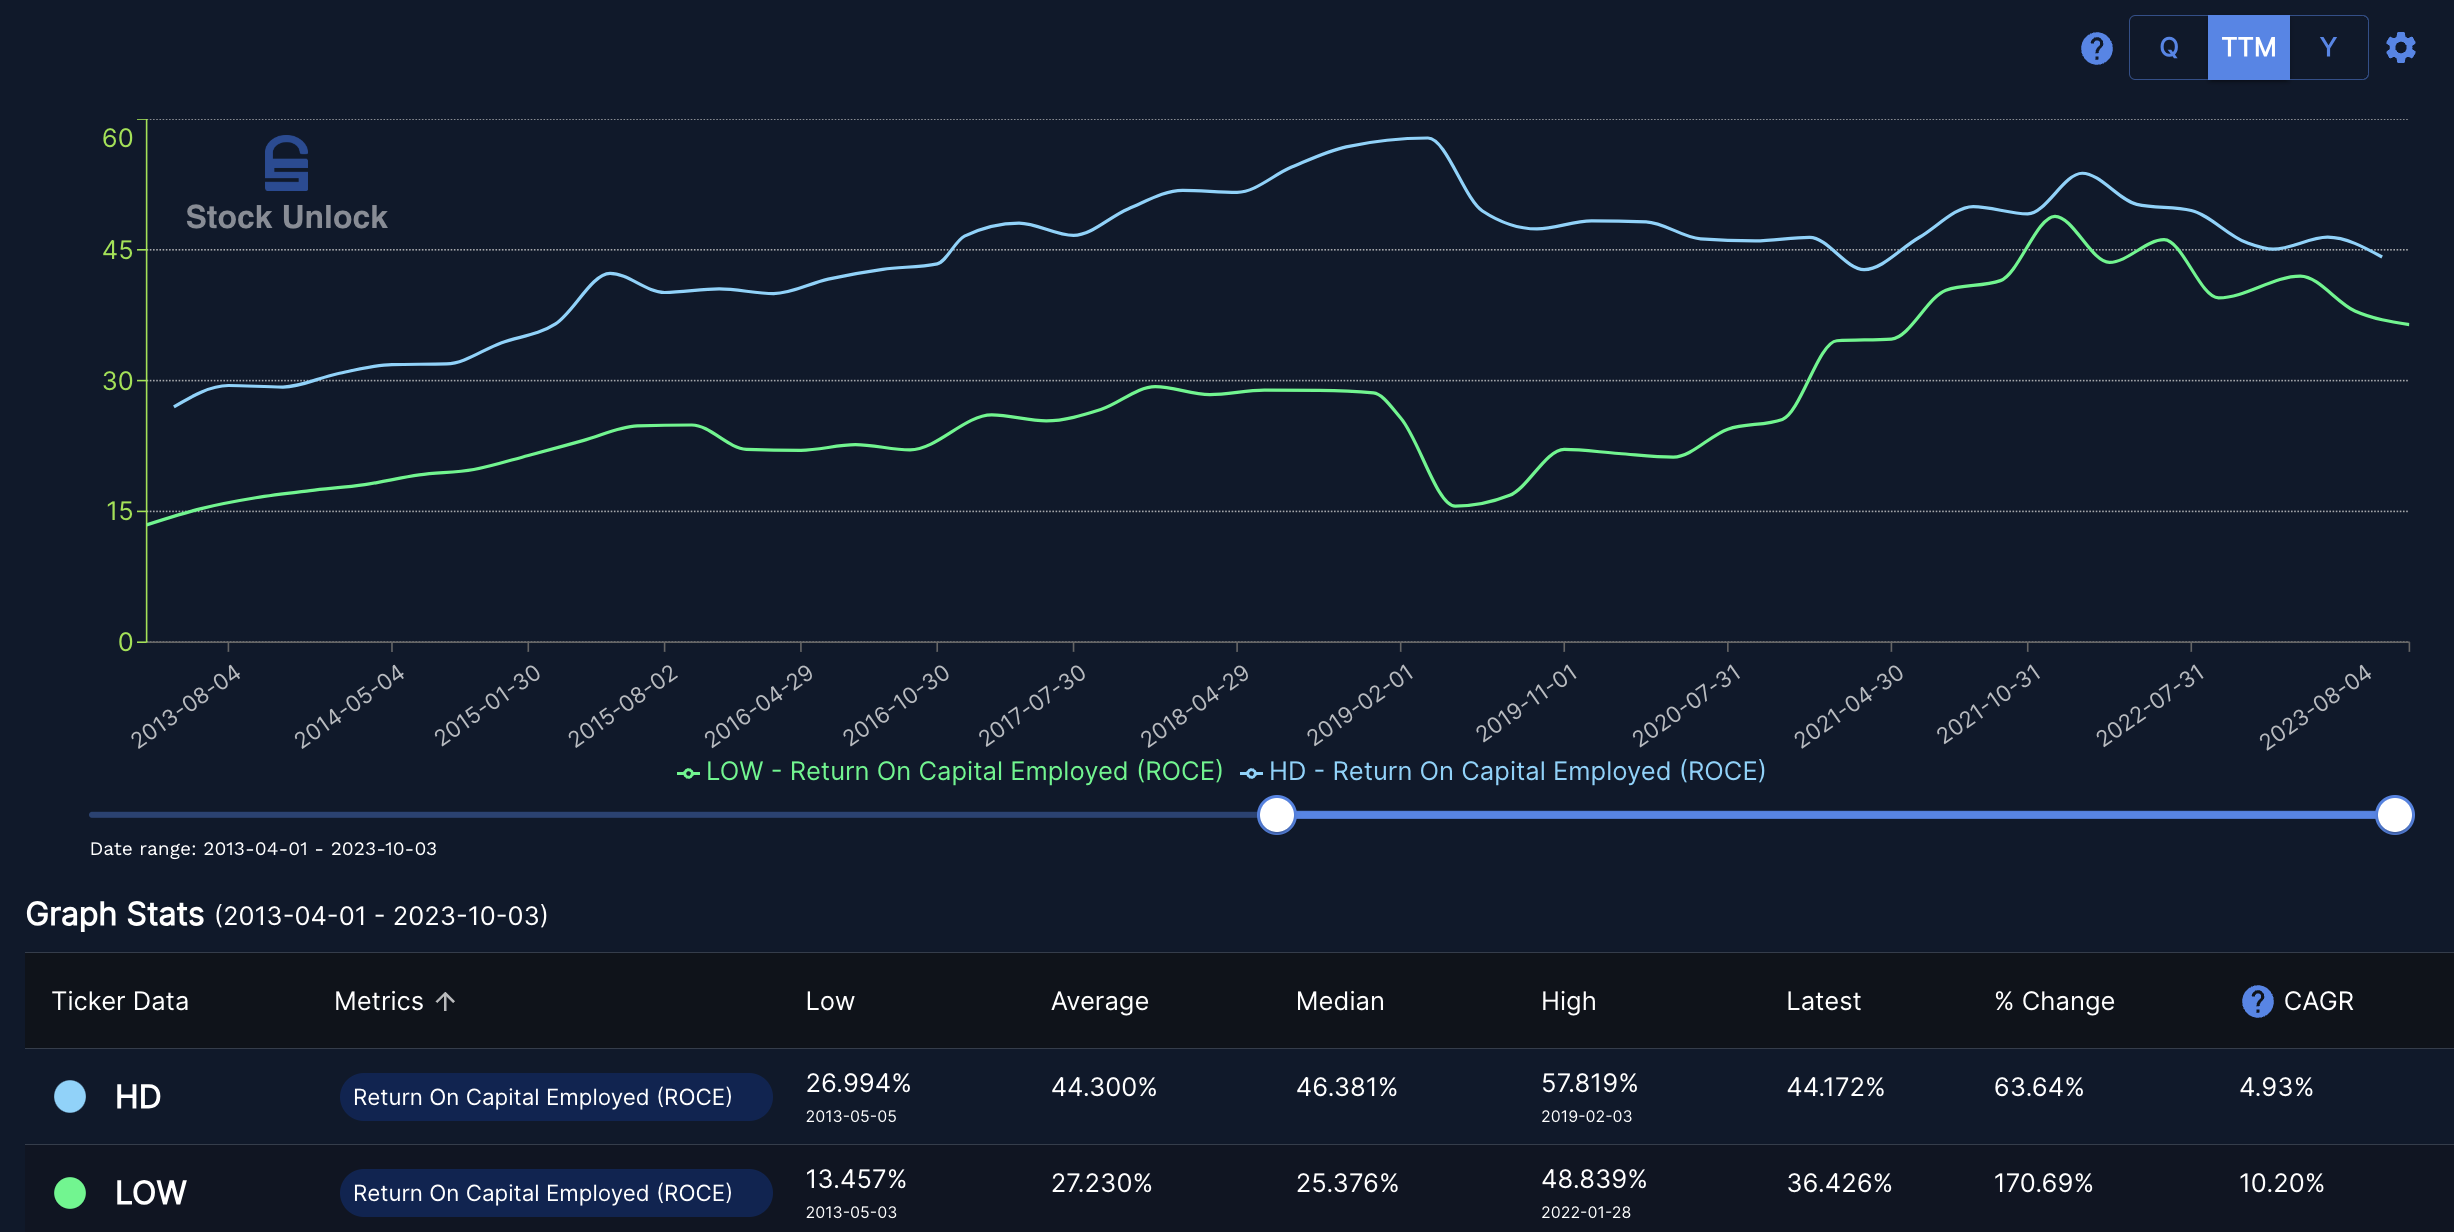Click the left date range slider handle
Image resolution: width=2454 pixels, height=1232 pixels.
click(x=1276, y=815)
